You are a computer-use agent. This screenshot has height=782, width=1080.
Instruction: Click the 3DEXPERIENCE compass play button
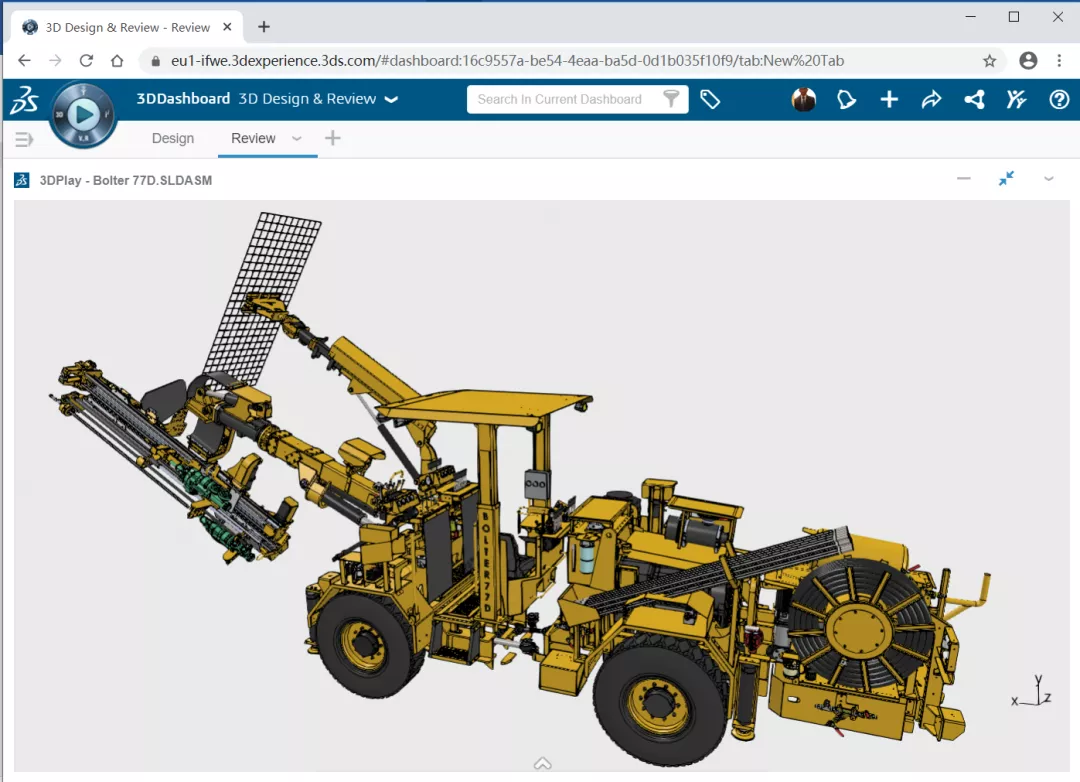pyautogui.click(x=83, y=114)
